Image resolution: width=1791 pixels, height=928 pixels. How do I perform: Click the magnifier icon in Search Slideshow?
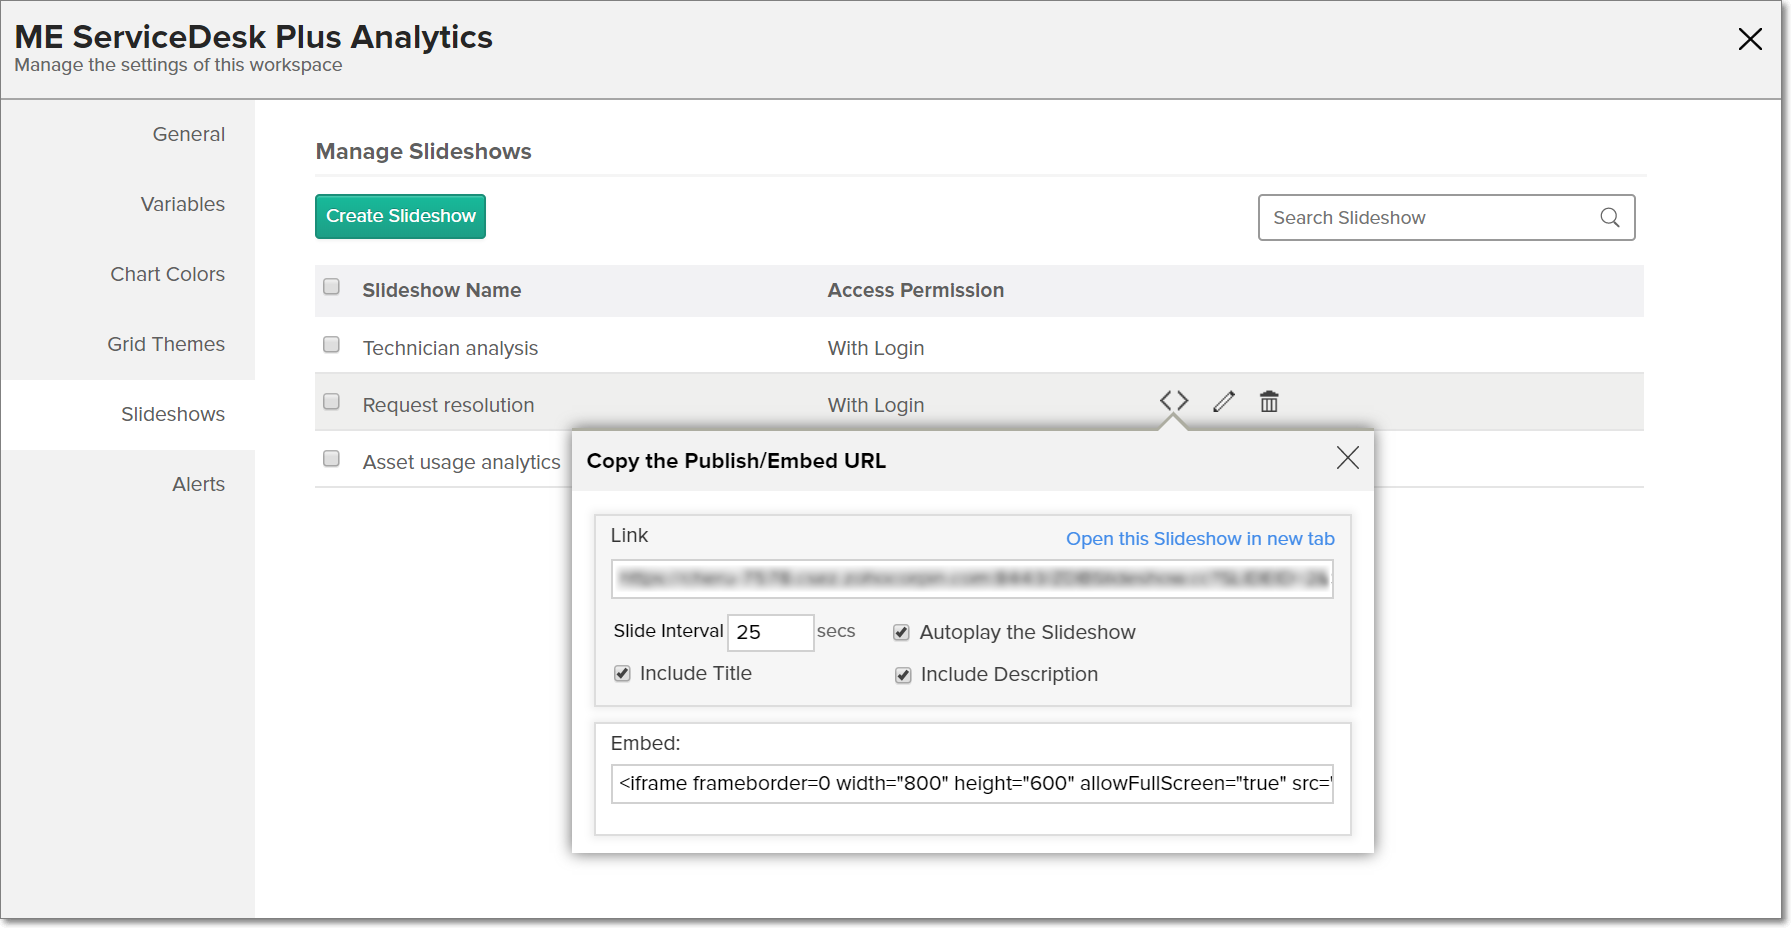(x=1610, y=218)
